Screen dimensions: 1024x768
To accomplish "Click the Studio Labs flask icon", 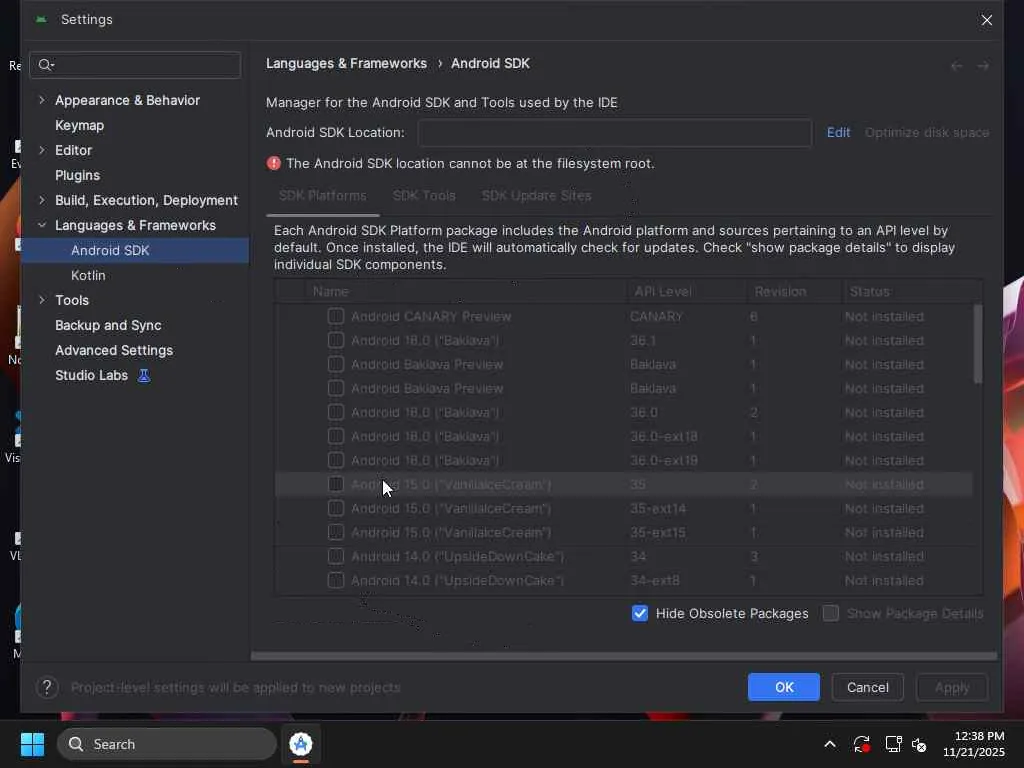I will point(144,376).
